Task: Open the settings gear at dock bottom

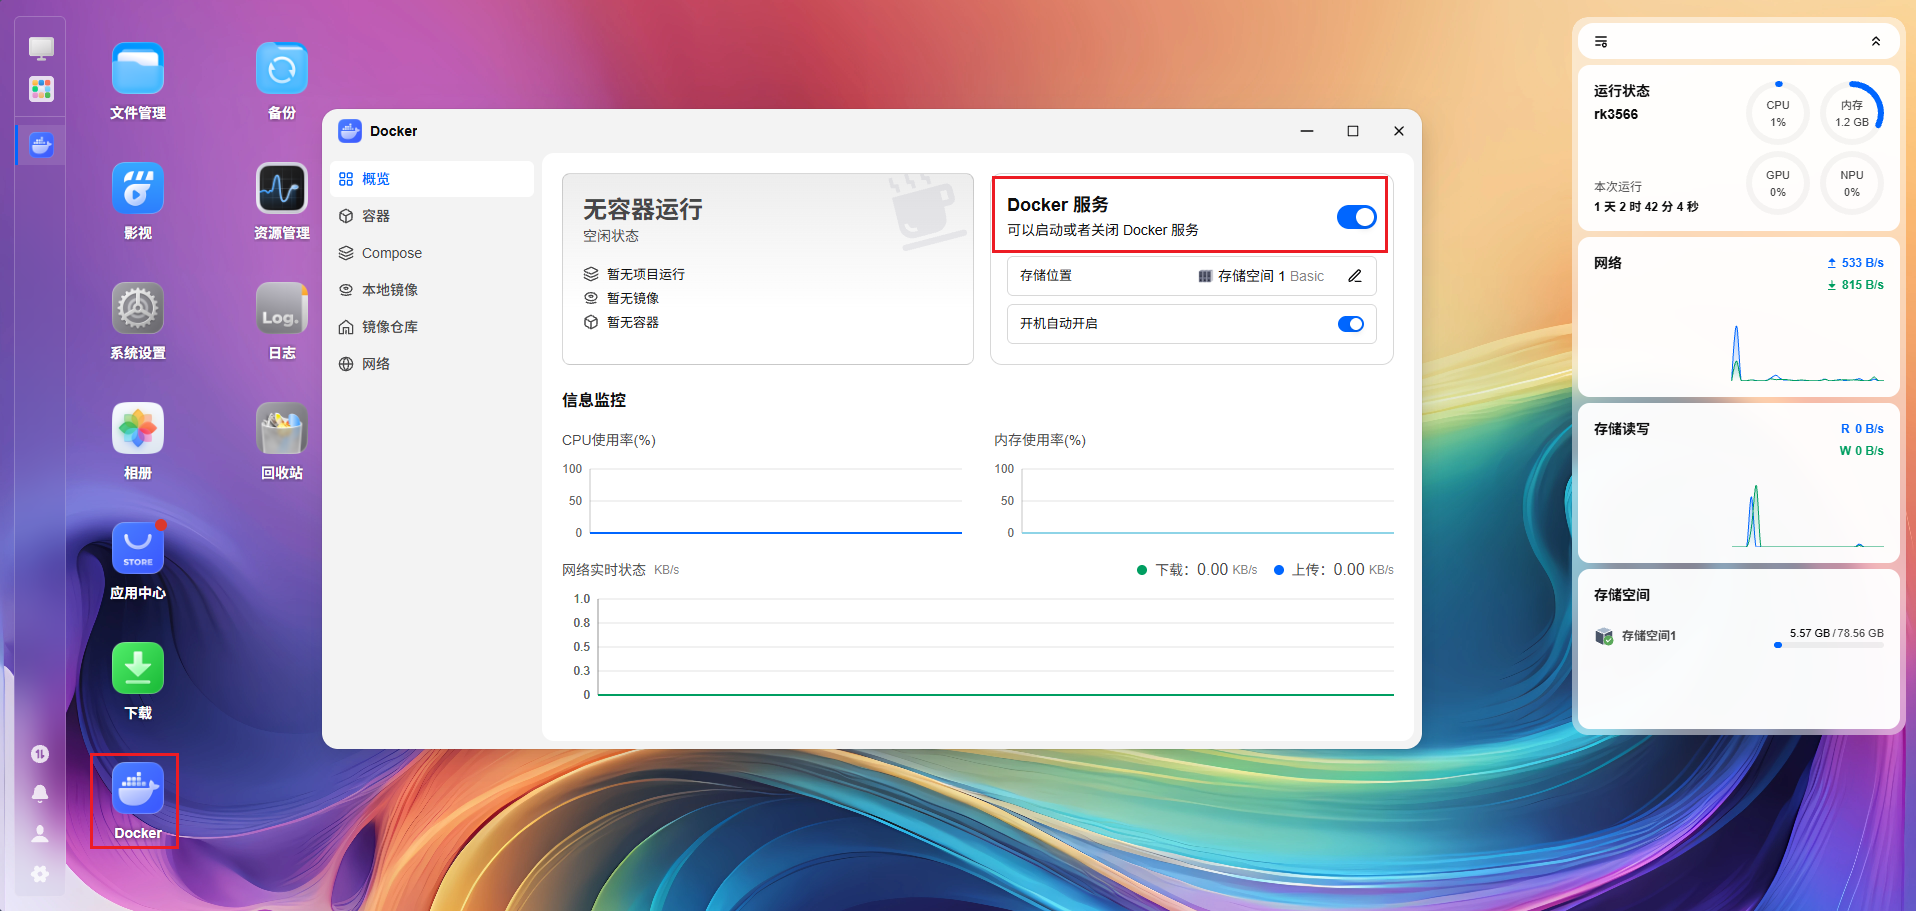Action: pyautogui.click(x=40, y=874)
